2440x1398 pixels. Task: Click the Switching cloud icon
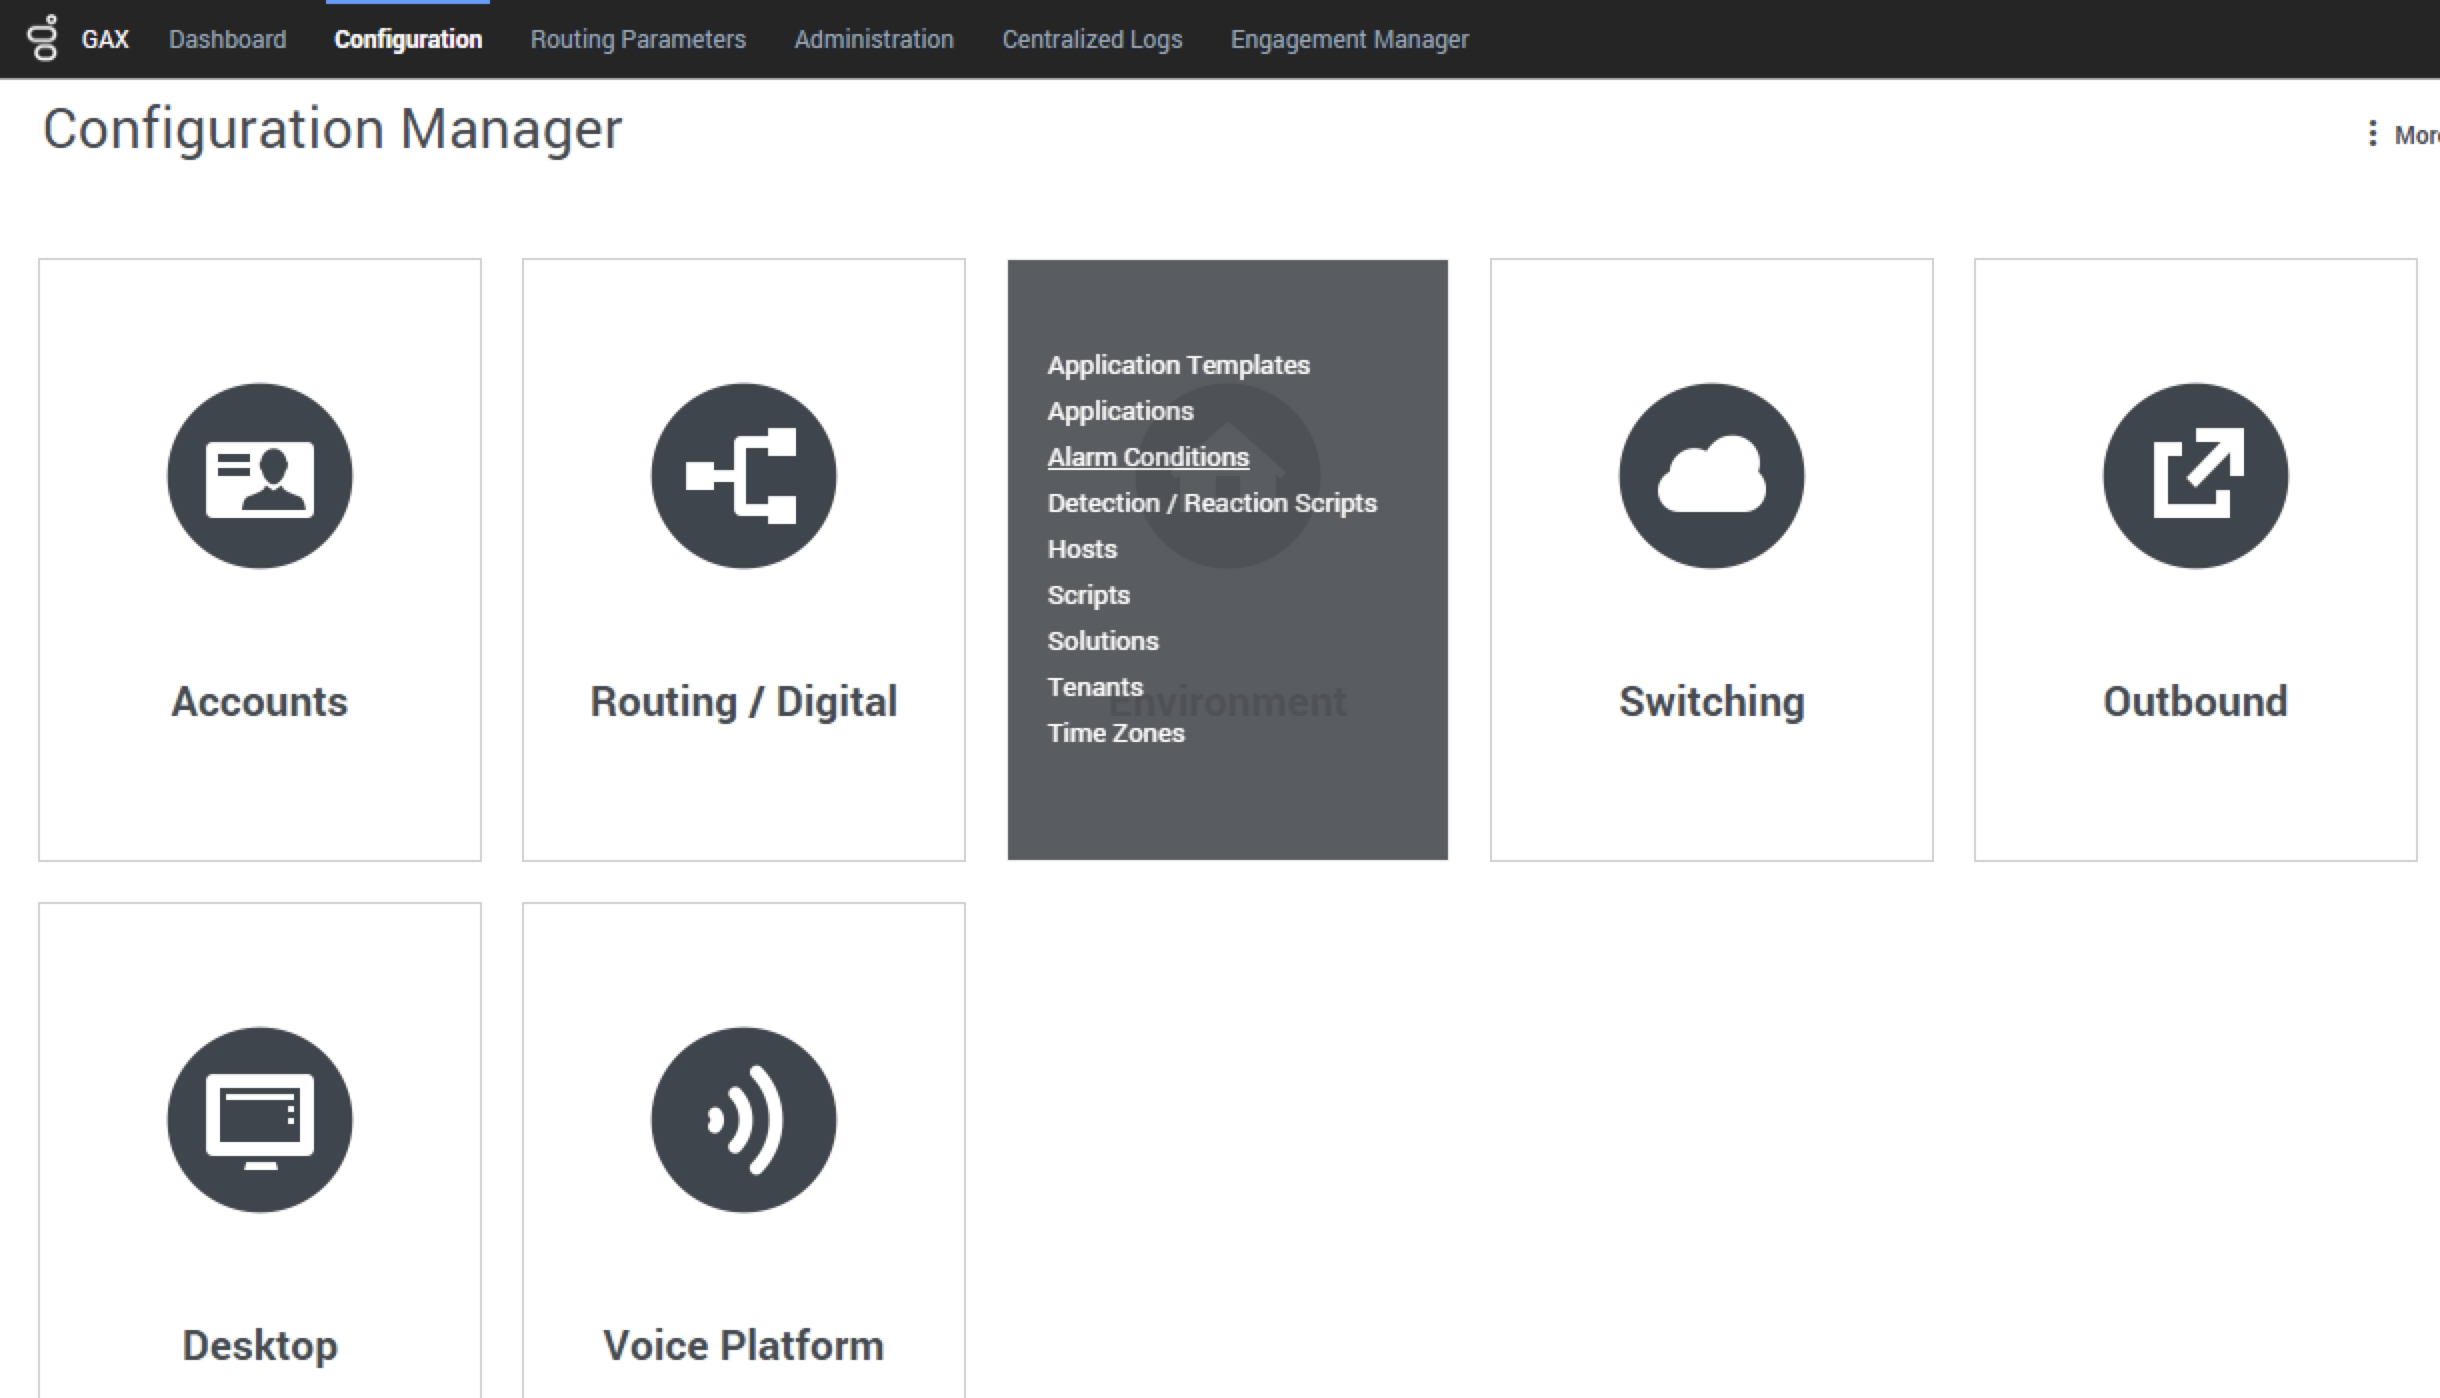coord(1711,476)
